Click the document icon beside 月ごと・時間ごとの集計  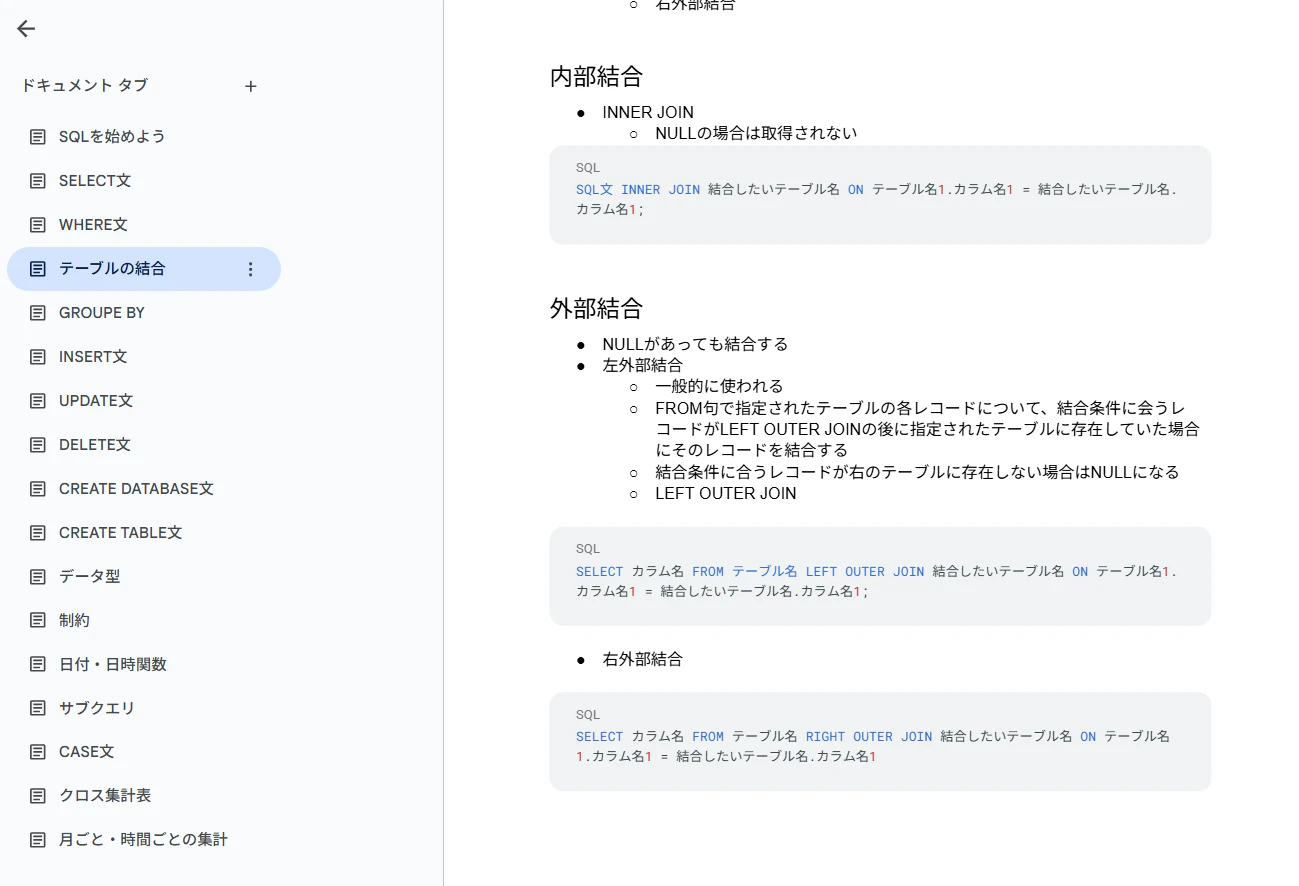click(38, 840)
